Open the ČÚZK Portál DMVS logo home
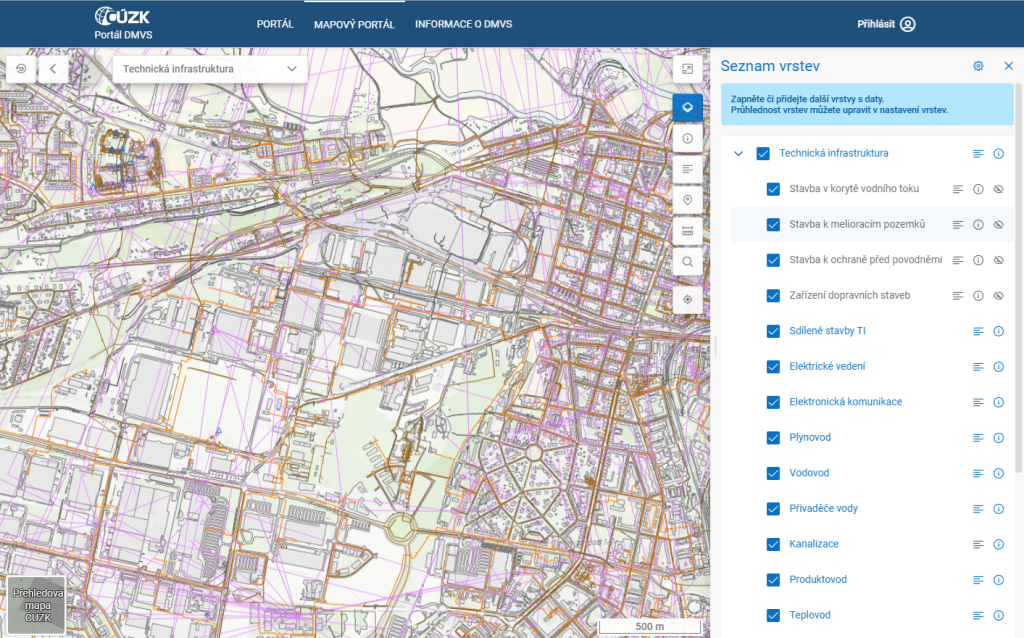 pos(123,24)
